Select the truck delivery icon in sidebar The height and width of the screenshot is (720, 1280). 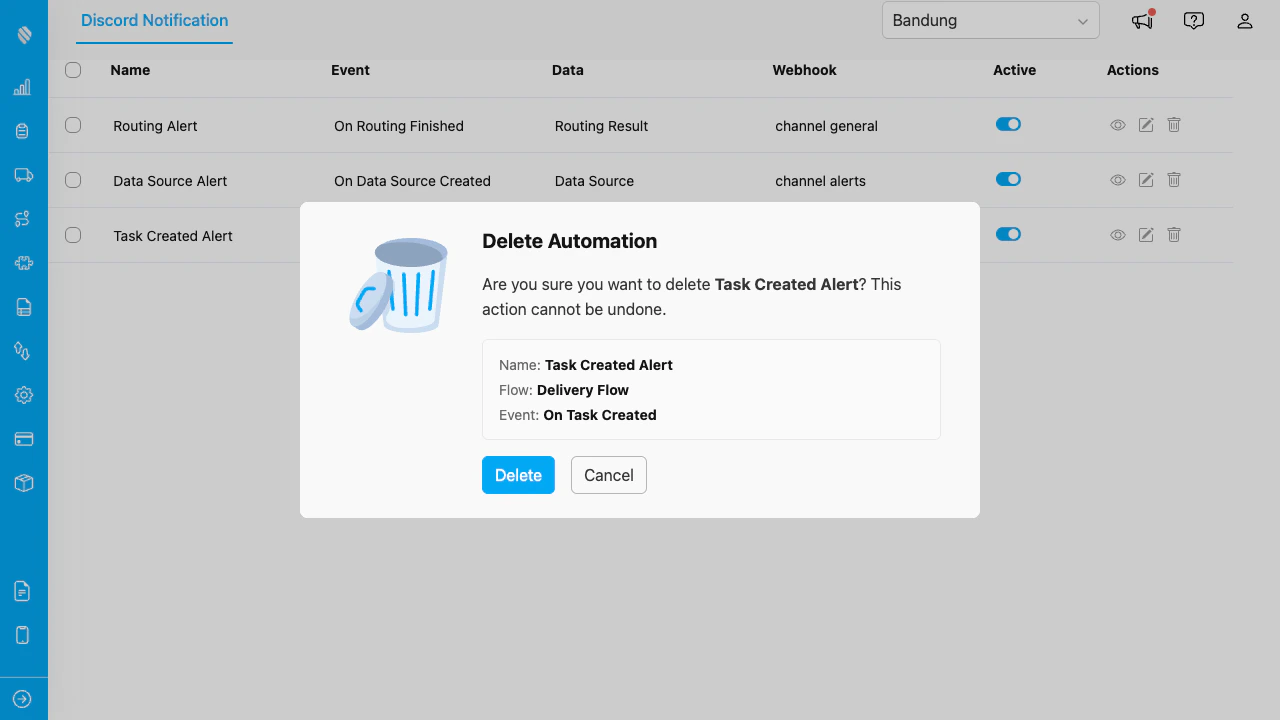pos(22,174)
